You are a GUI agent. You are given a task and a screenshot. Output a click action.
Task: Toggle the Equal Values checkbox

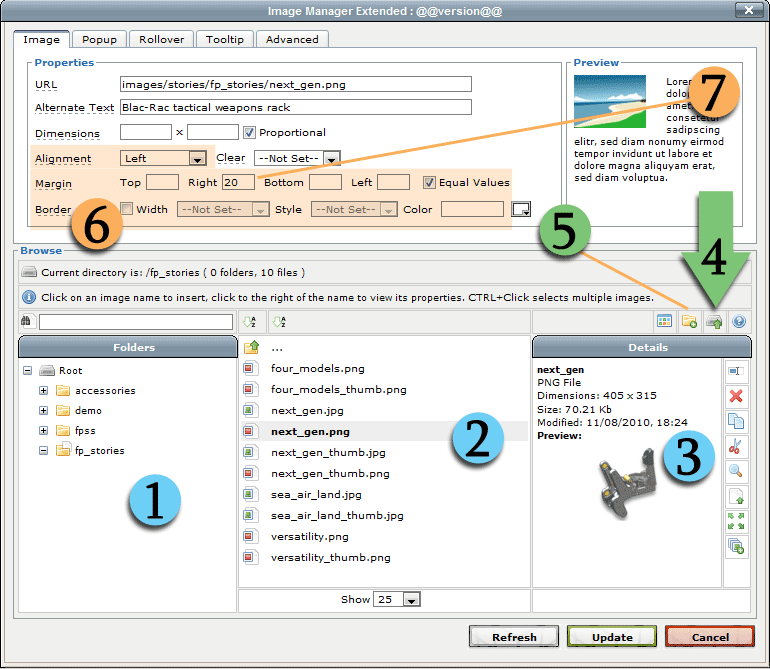[429, 182]
